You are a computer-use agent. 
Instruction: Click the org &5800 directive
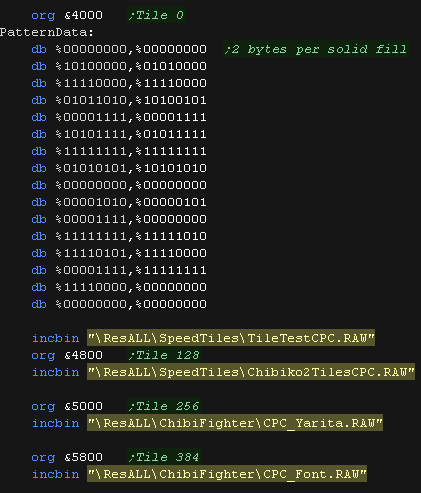coord(67,457)
